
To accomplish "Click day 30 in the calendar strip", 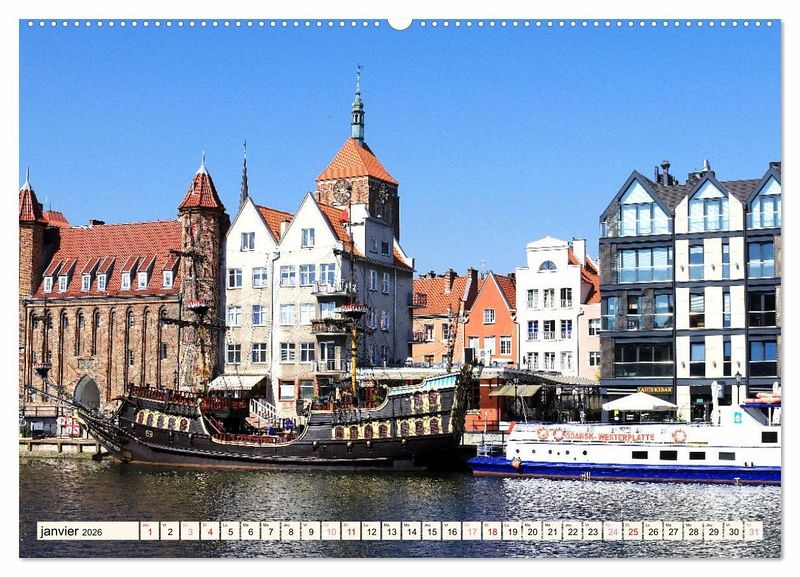I will coord(734,531).
